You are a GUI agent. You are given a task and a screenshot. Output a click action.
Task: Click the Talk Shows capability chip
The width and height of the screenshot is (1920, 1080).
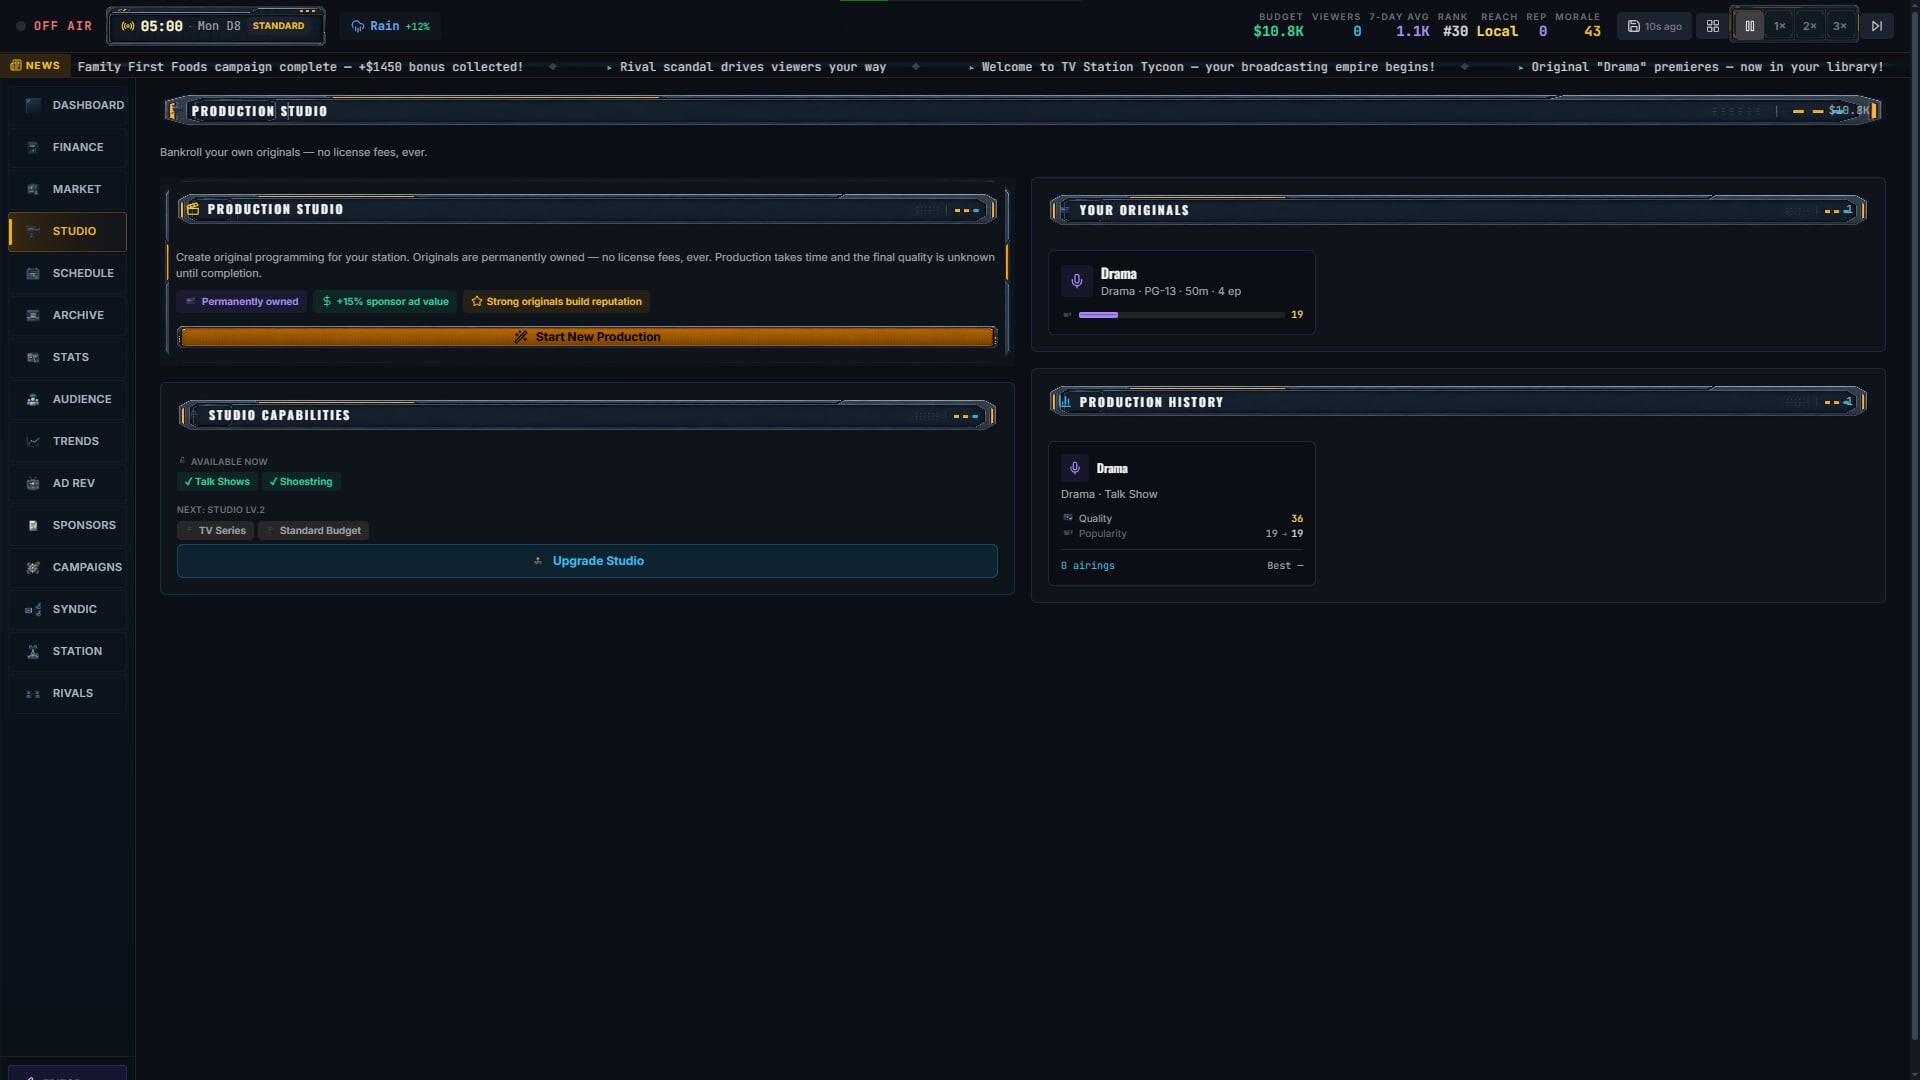coord(217,482)
